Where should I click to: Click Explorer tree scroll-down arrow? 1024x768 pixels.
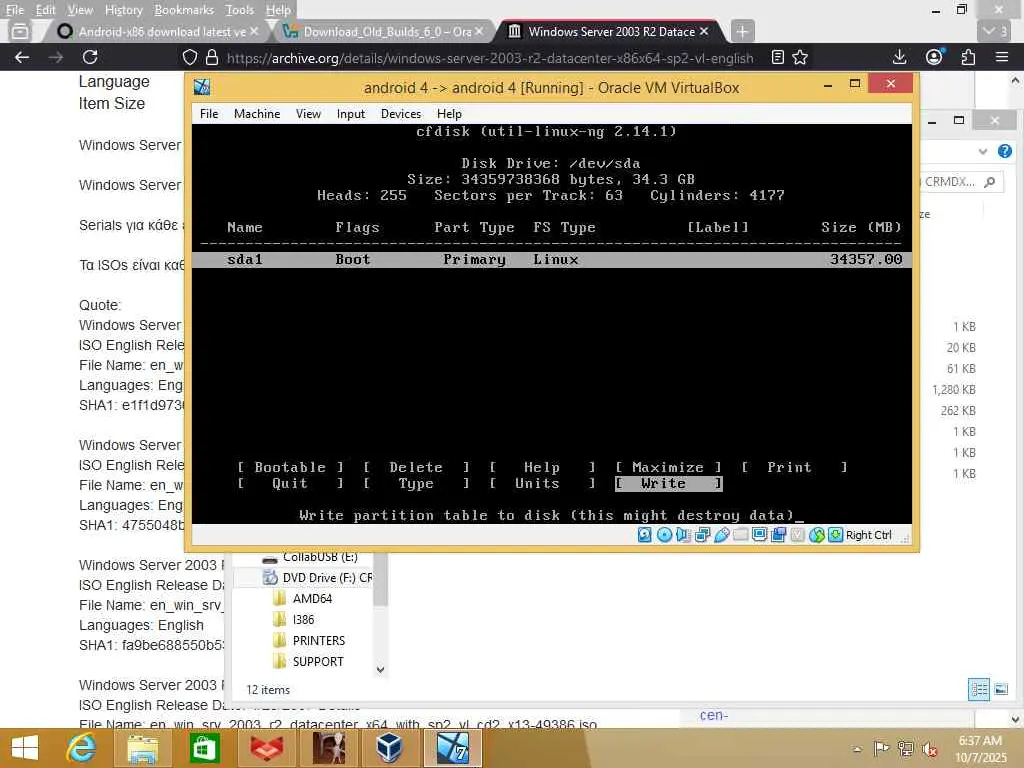(380, 669)
